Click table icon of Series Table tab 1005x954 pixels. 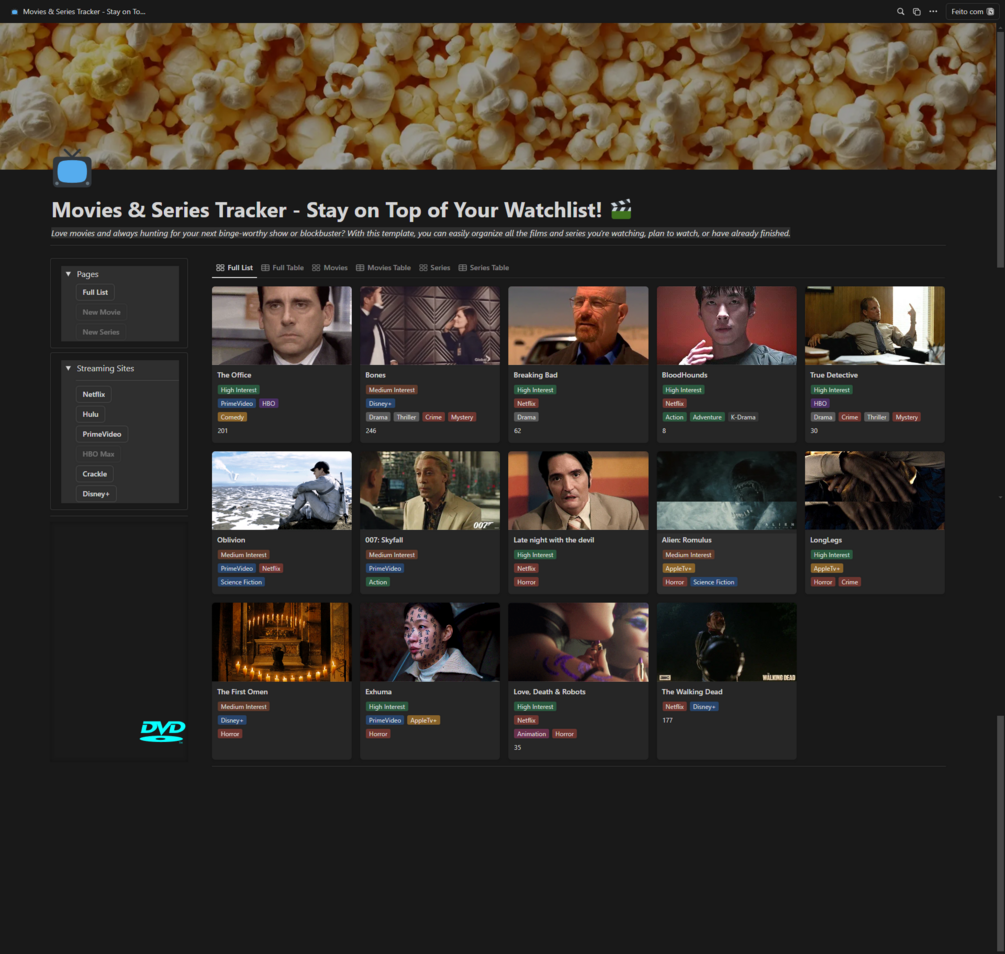pyautogui.click(x=463, y=267)
